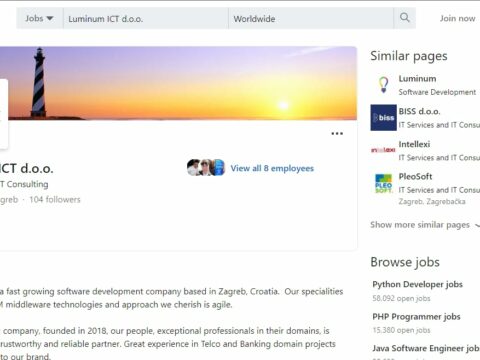Click the Worldwide location field
480x360 pixels.
pyautogui.click(x=311, y=19)
